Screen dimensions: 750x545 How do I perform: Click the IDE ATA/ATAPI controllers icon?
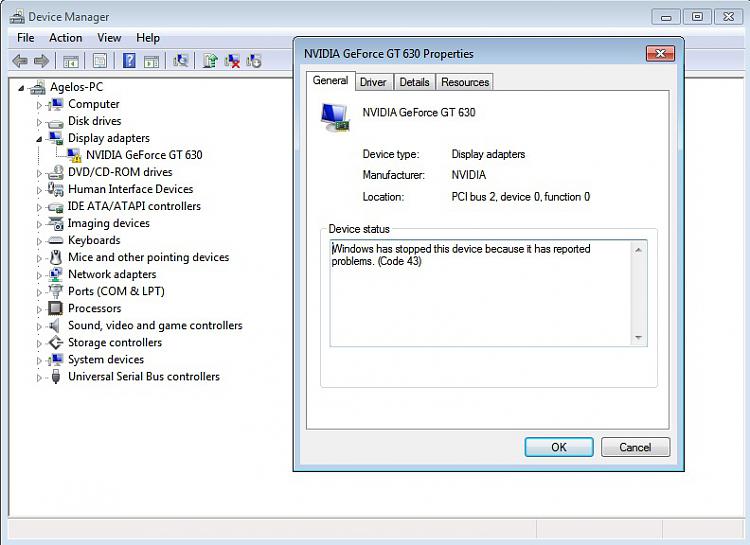55,207
